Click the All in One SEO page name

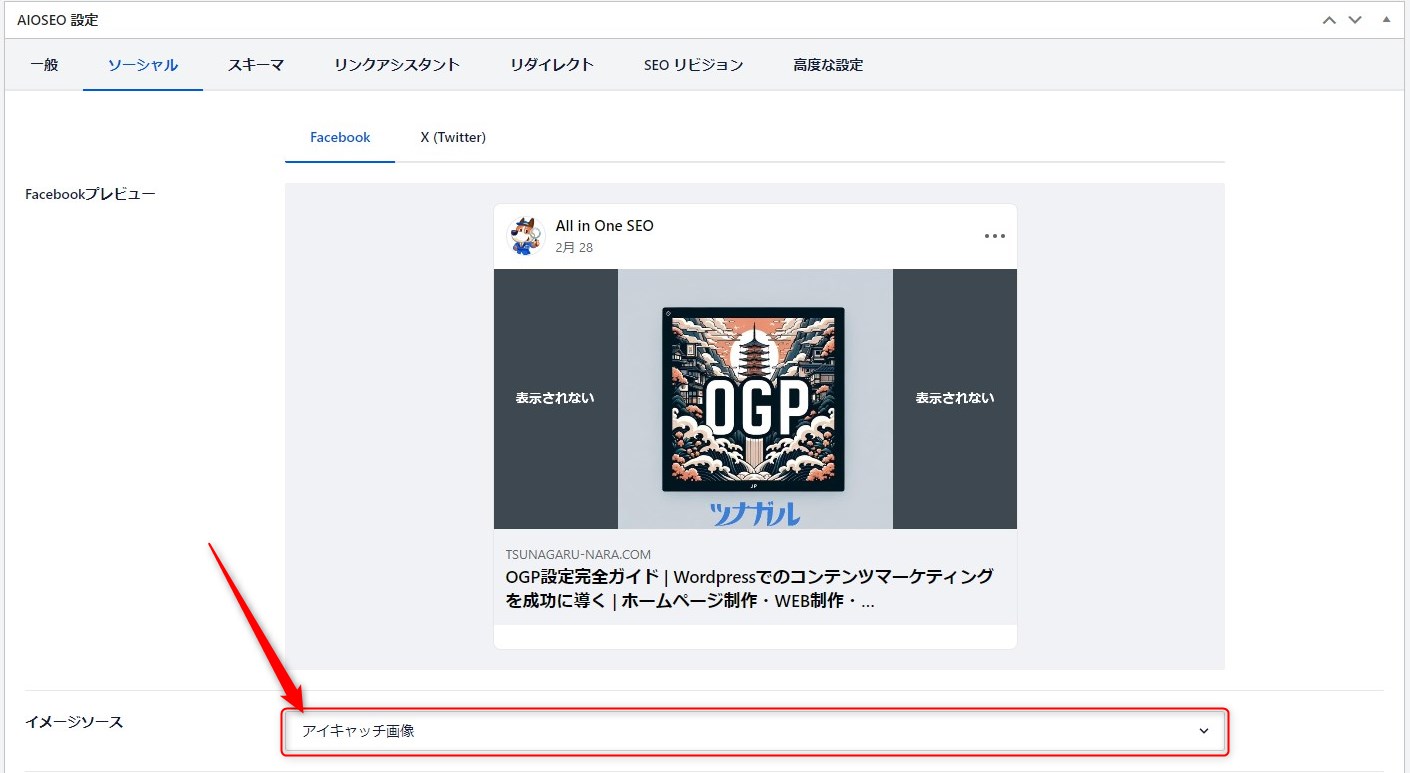[604, 226]
